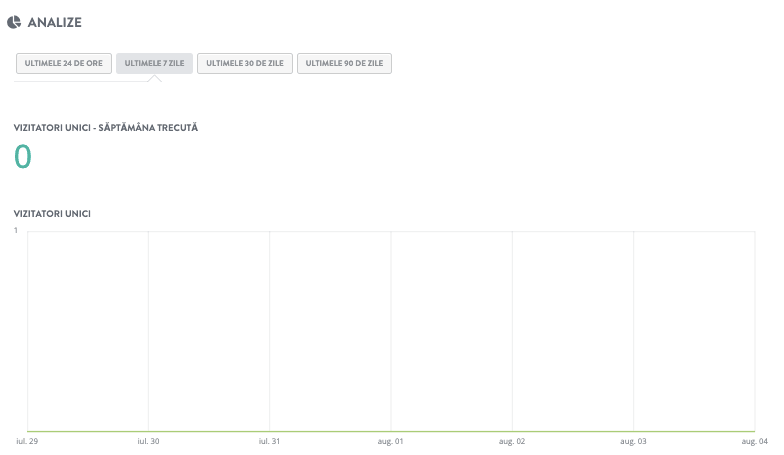Viewport: 784px width, 455px height.
Task: Click the ANALIZE heading text
Action: coord(54,22)
